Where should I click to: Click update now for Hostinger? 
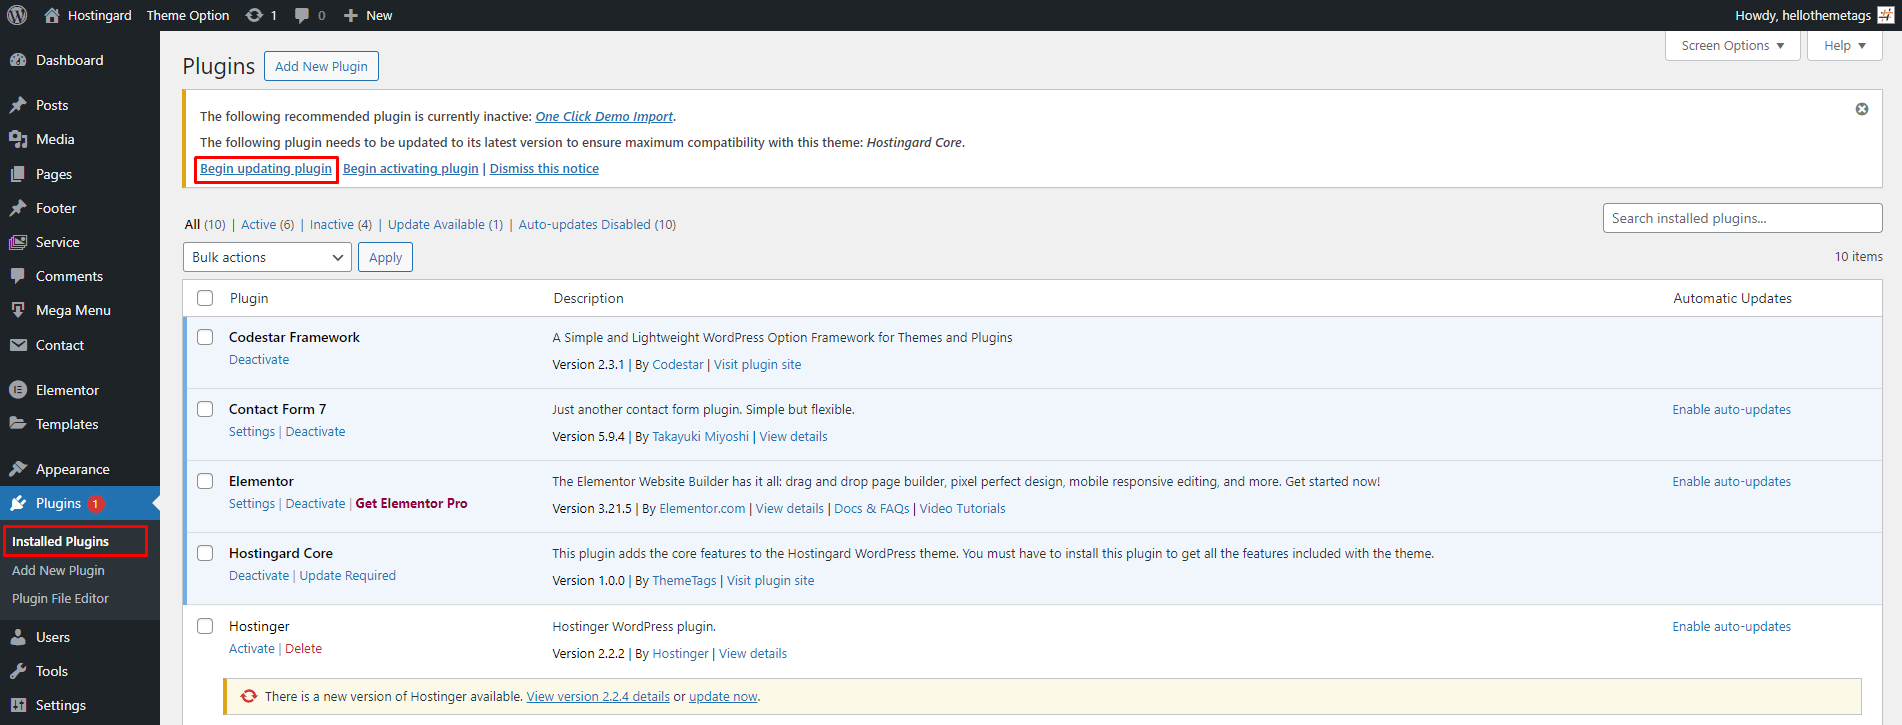tap(723, 696)
